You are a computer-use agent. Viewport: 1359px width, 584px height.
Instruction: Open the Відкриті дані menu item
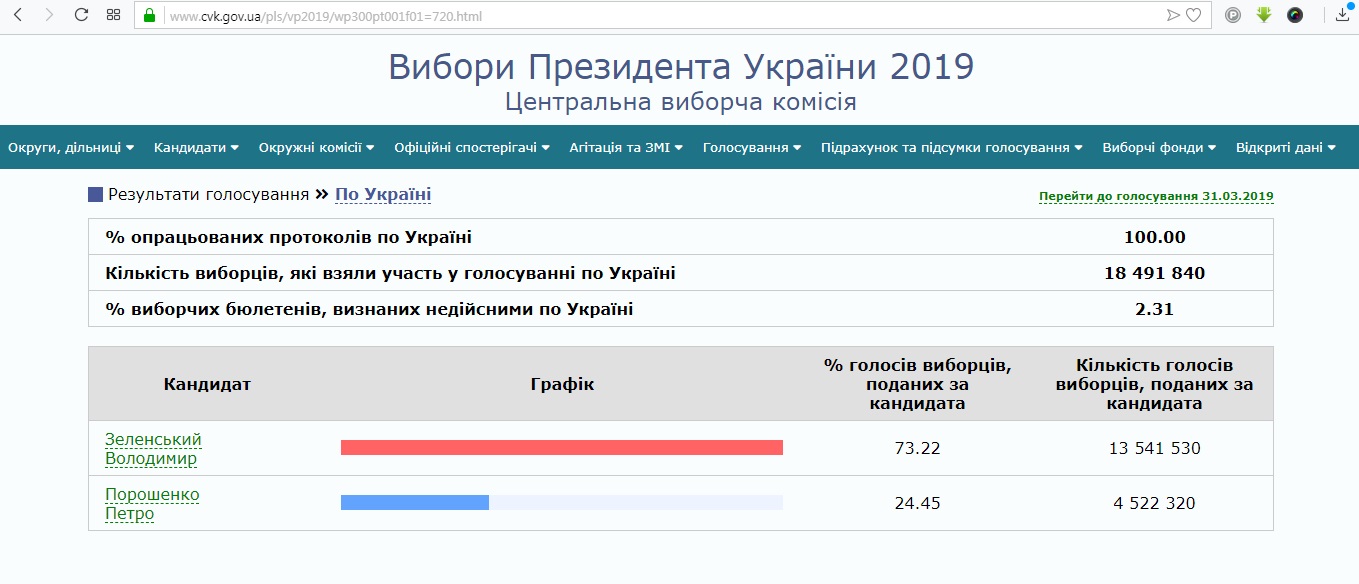(1285, 148)
